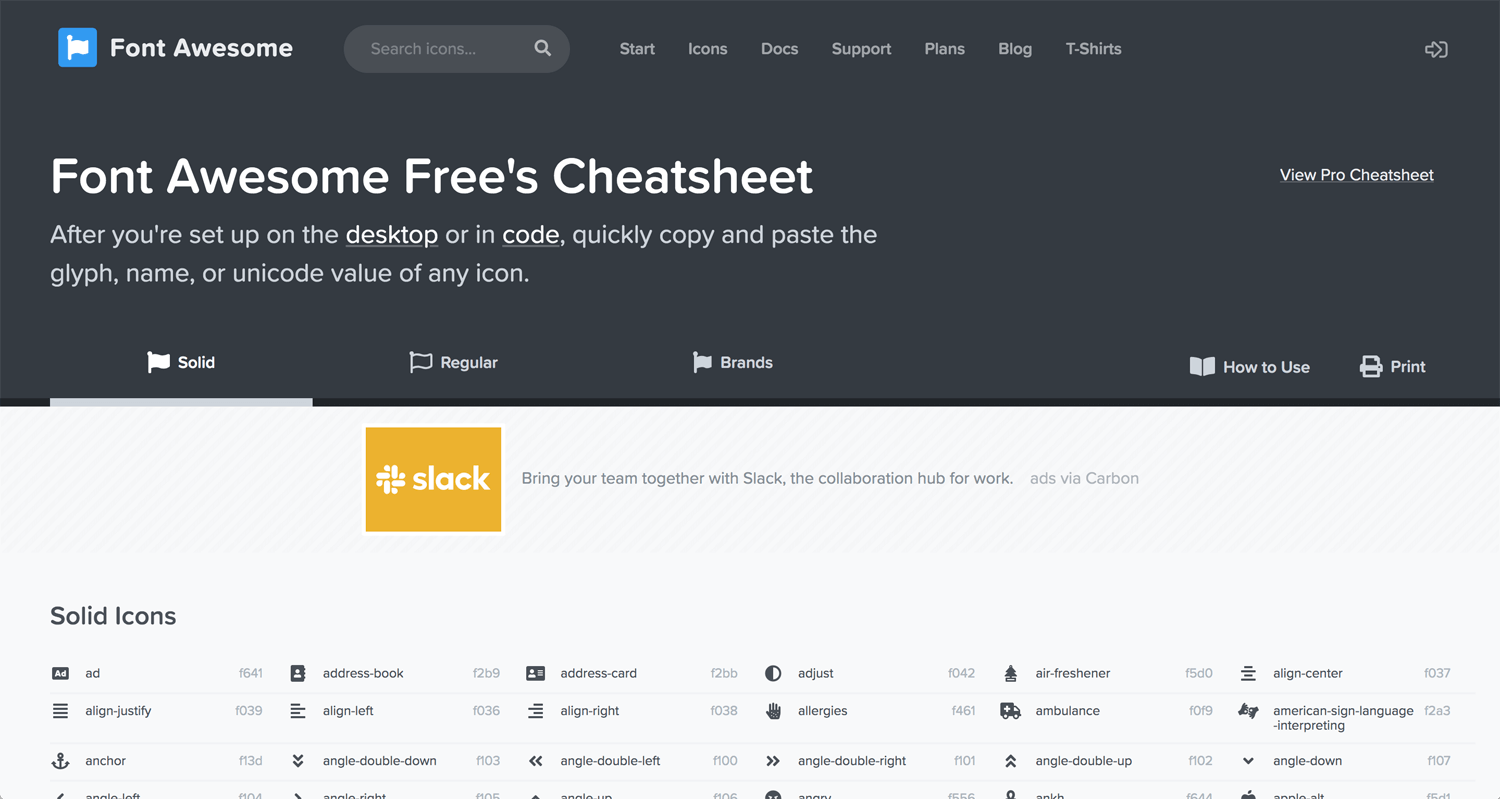1500x799 pixels.
Task: Select the unicode value f641
Action: tap(251, 673)
